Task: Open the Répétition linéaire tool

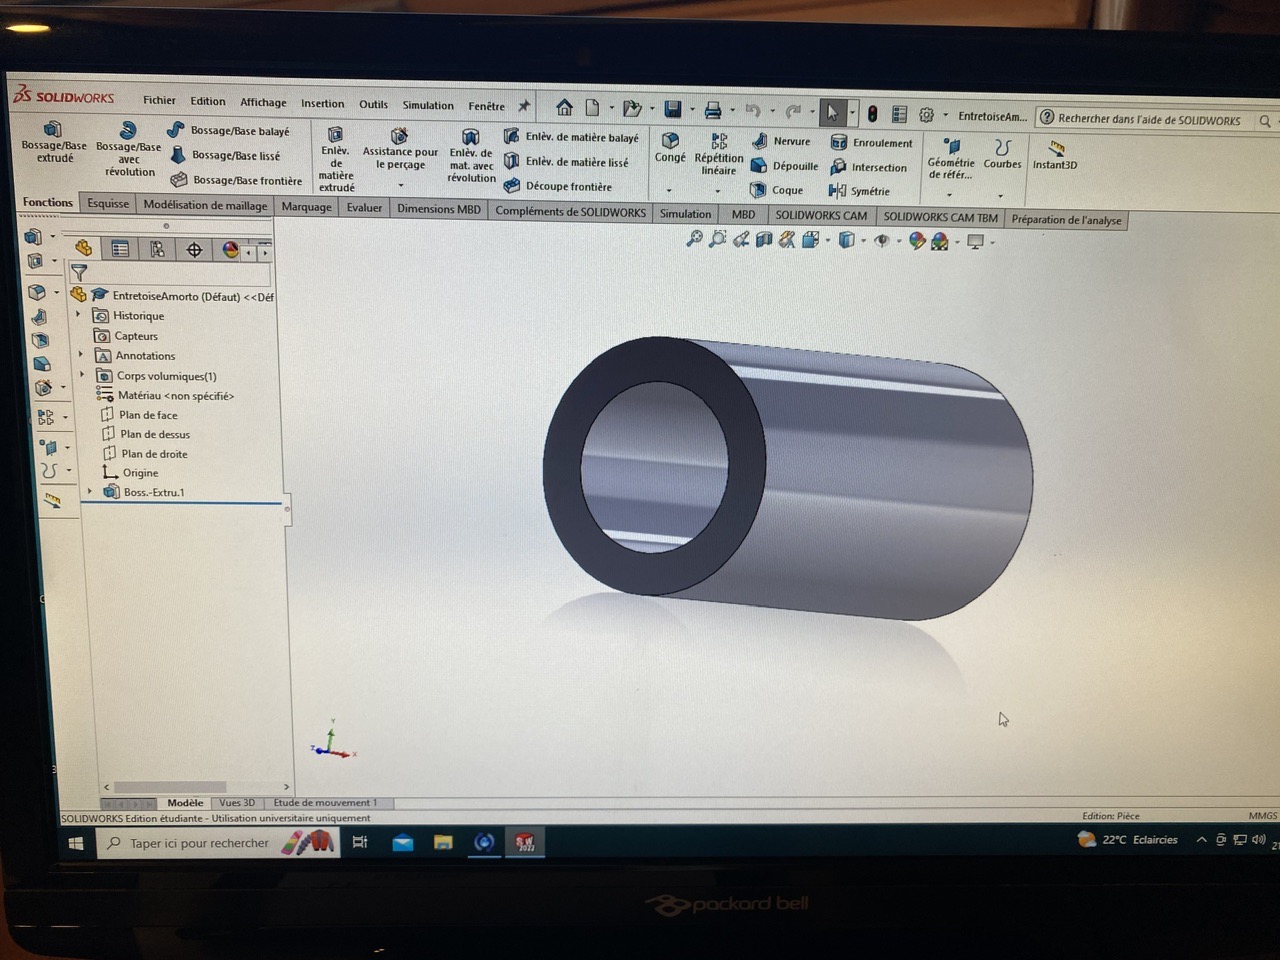Action: (x=718, y=151)
